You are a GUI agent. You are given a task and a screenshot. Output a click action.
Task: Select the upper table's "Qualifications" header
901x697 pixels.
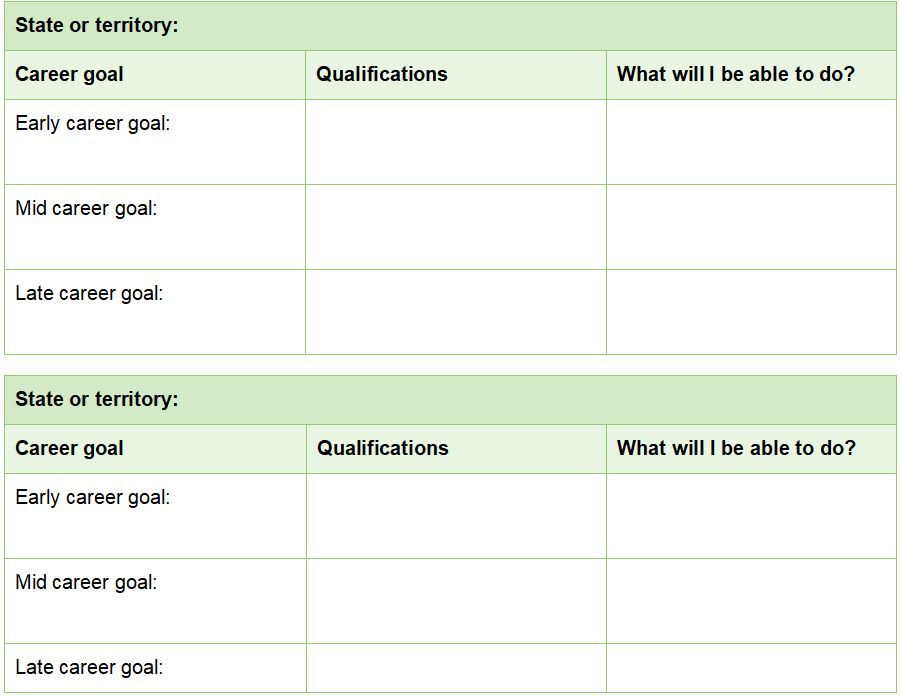pyautogui.click(x=455, y=75)
